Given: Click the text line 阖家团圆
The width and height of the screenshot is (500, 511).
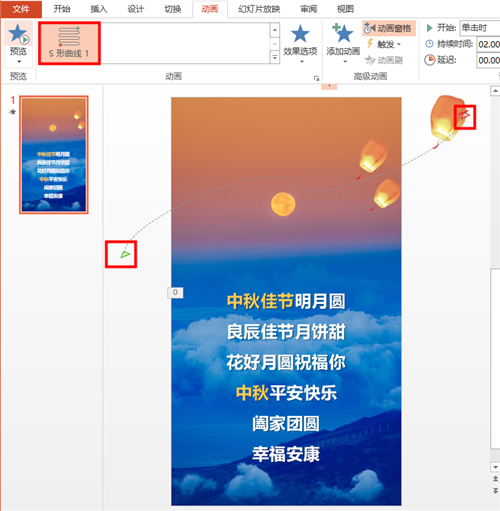Looking at the screenshot, I should pyautogui.click(x=286, y=424).
